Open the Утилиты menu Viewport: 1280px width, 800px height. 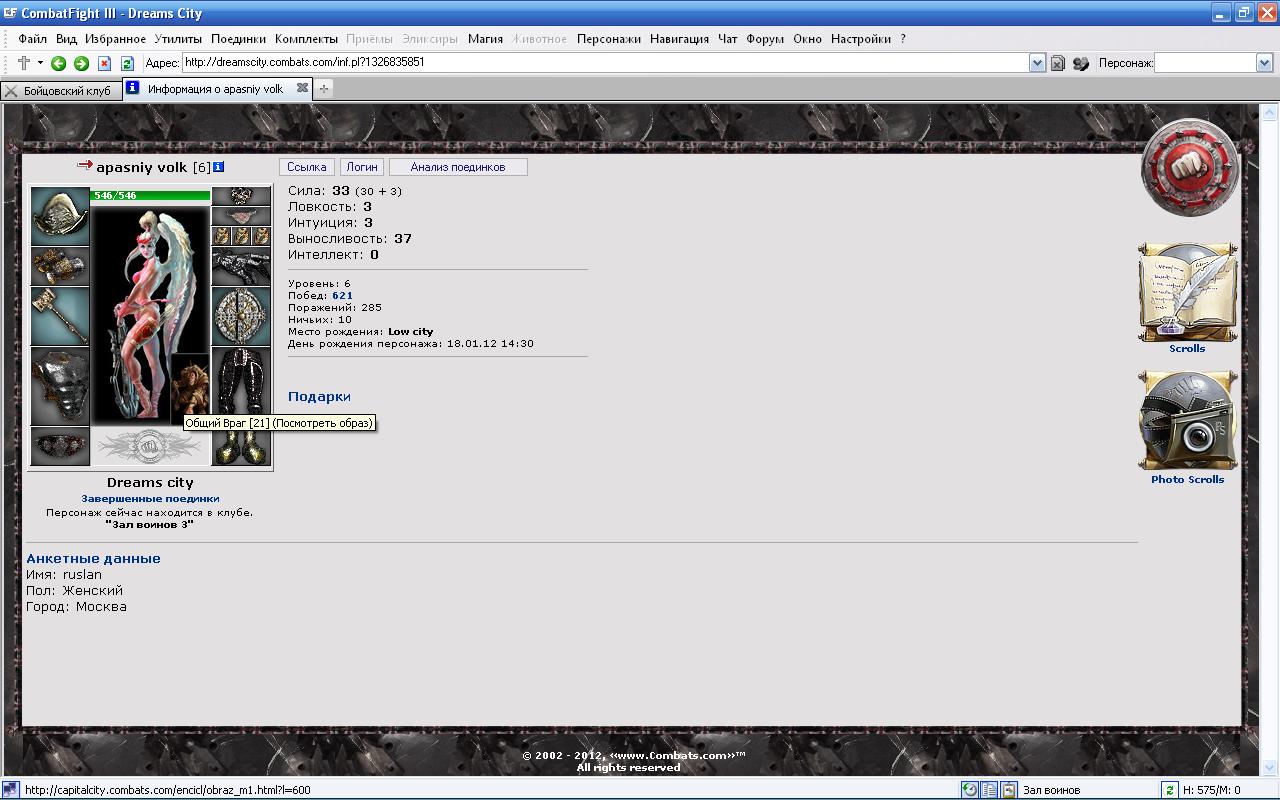[178, 39]
